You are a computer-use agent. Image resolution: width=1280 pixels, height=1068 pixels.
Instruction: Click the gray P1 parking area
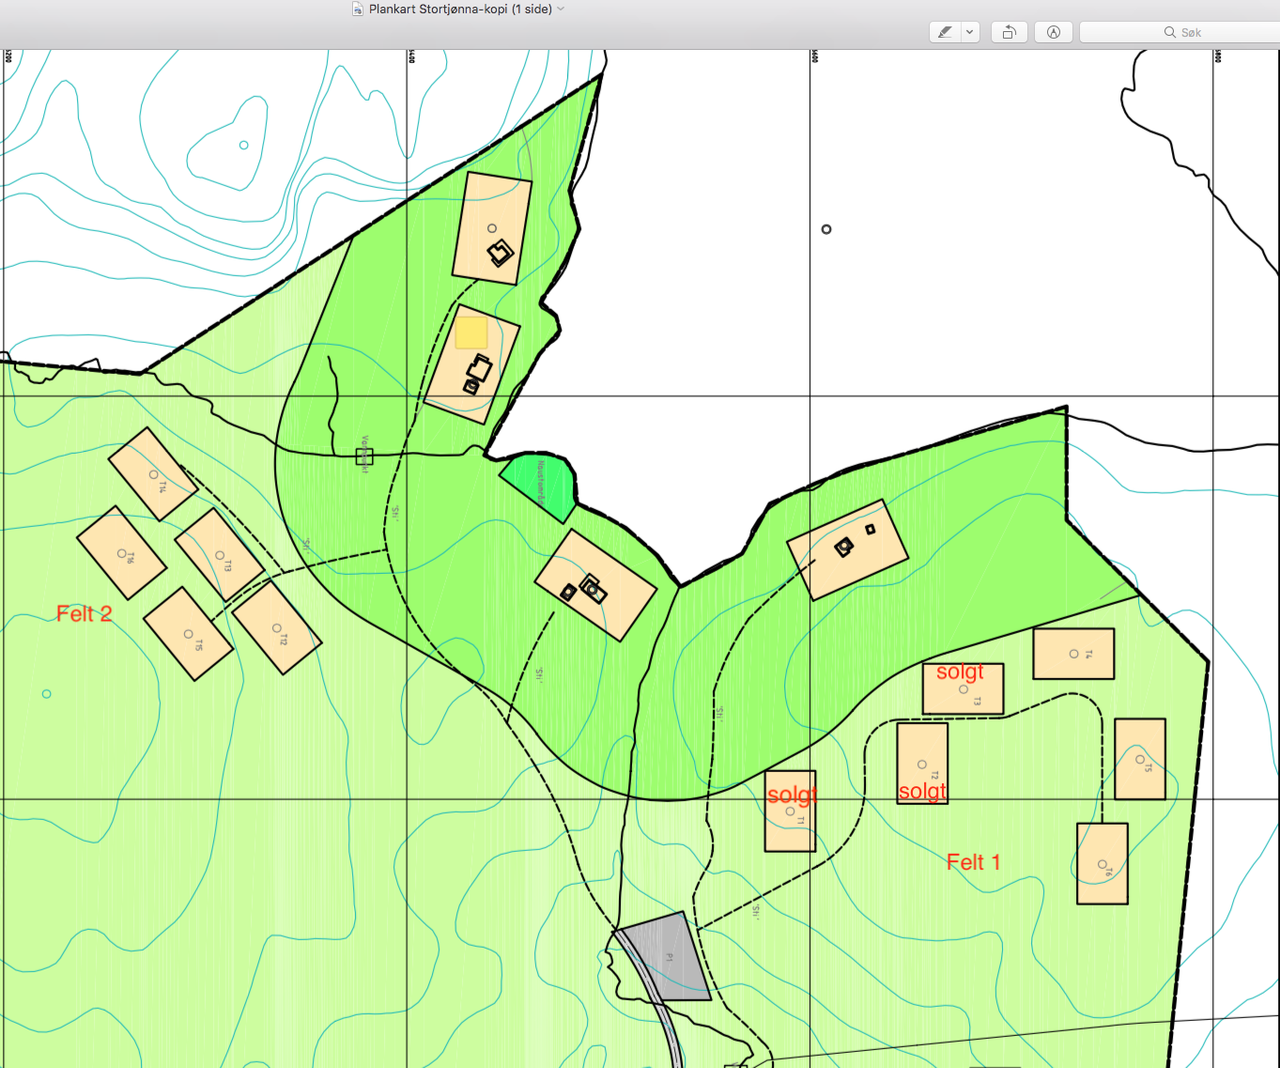[666, 958]
